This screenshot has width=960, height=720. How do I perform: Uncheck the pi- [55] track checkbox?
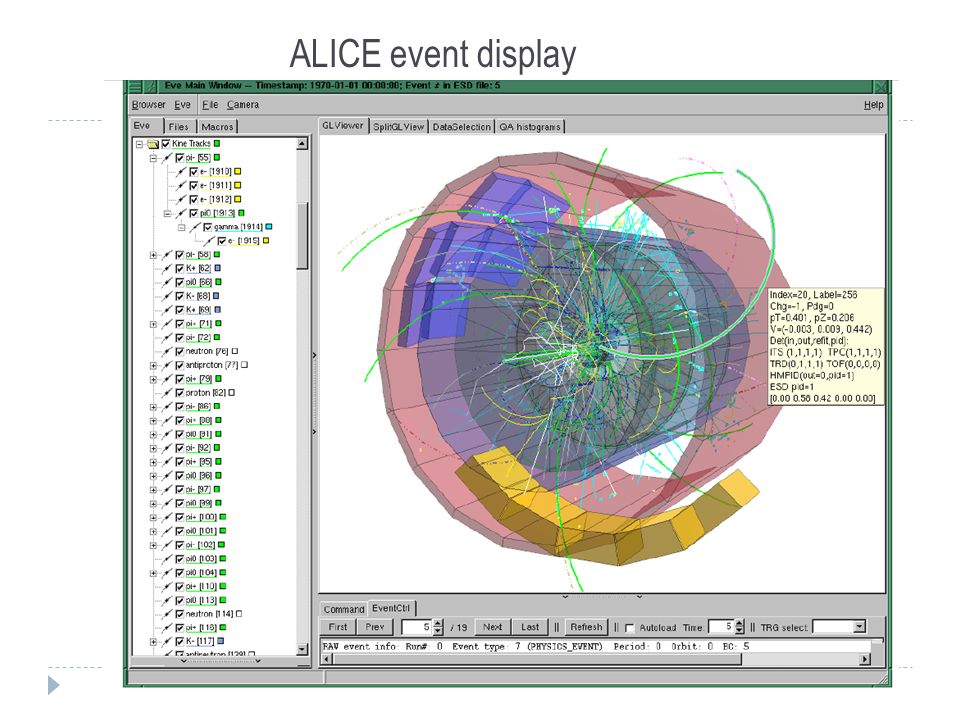[x=179, y=158]
